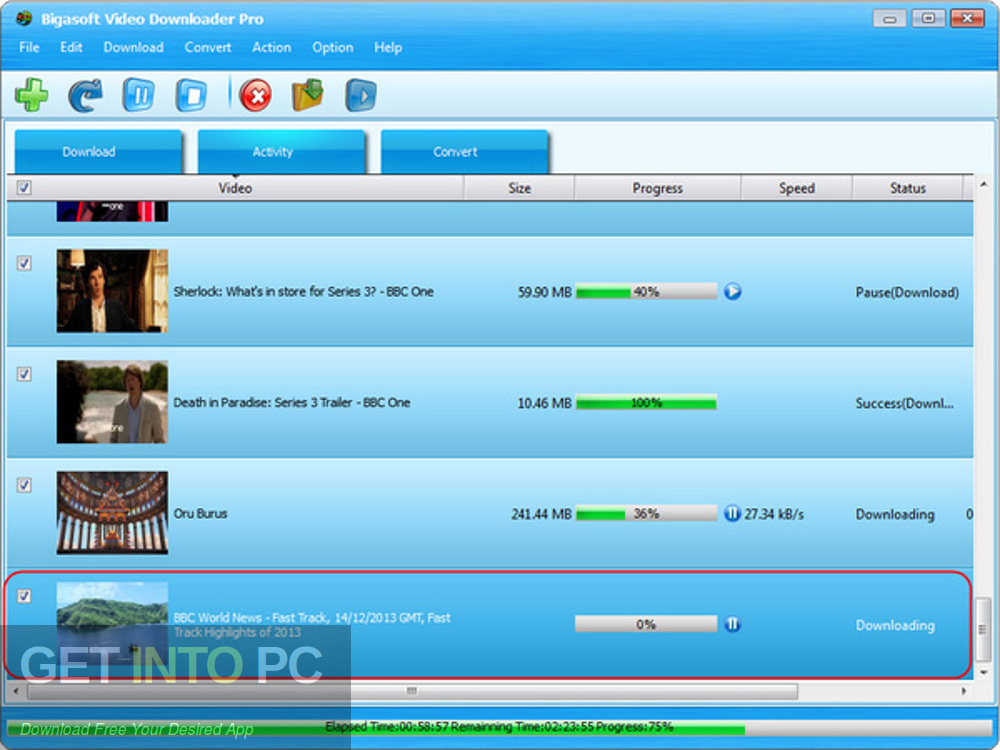Viewport: 1000px width, 750px height.
Task: Click Oru Burus "Downloading" status text
Action: click(895, 514)
